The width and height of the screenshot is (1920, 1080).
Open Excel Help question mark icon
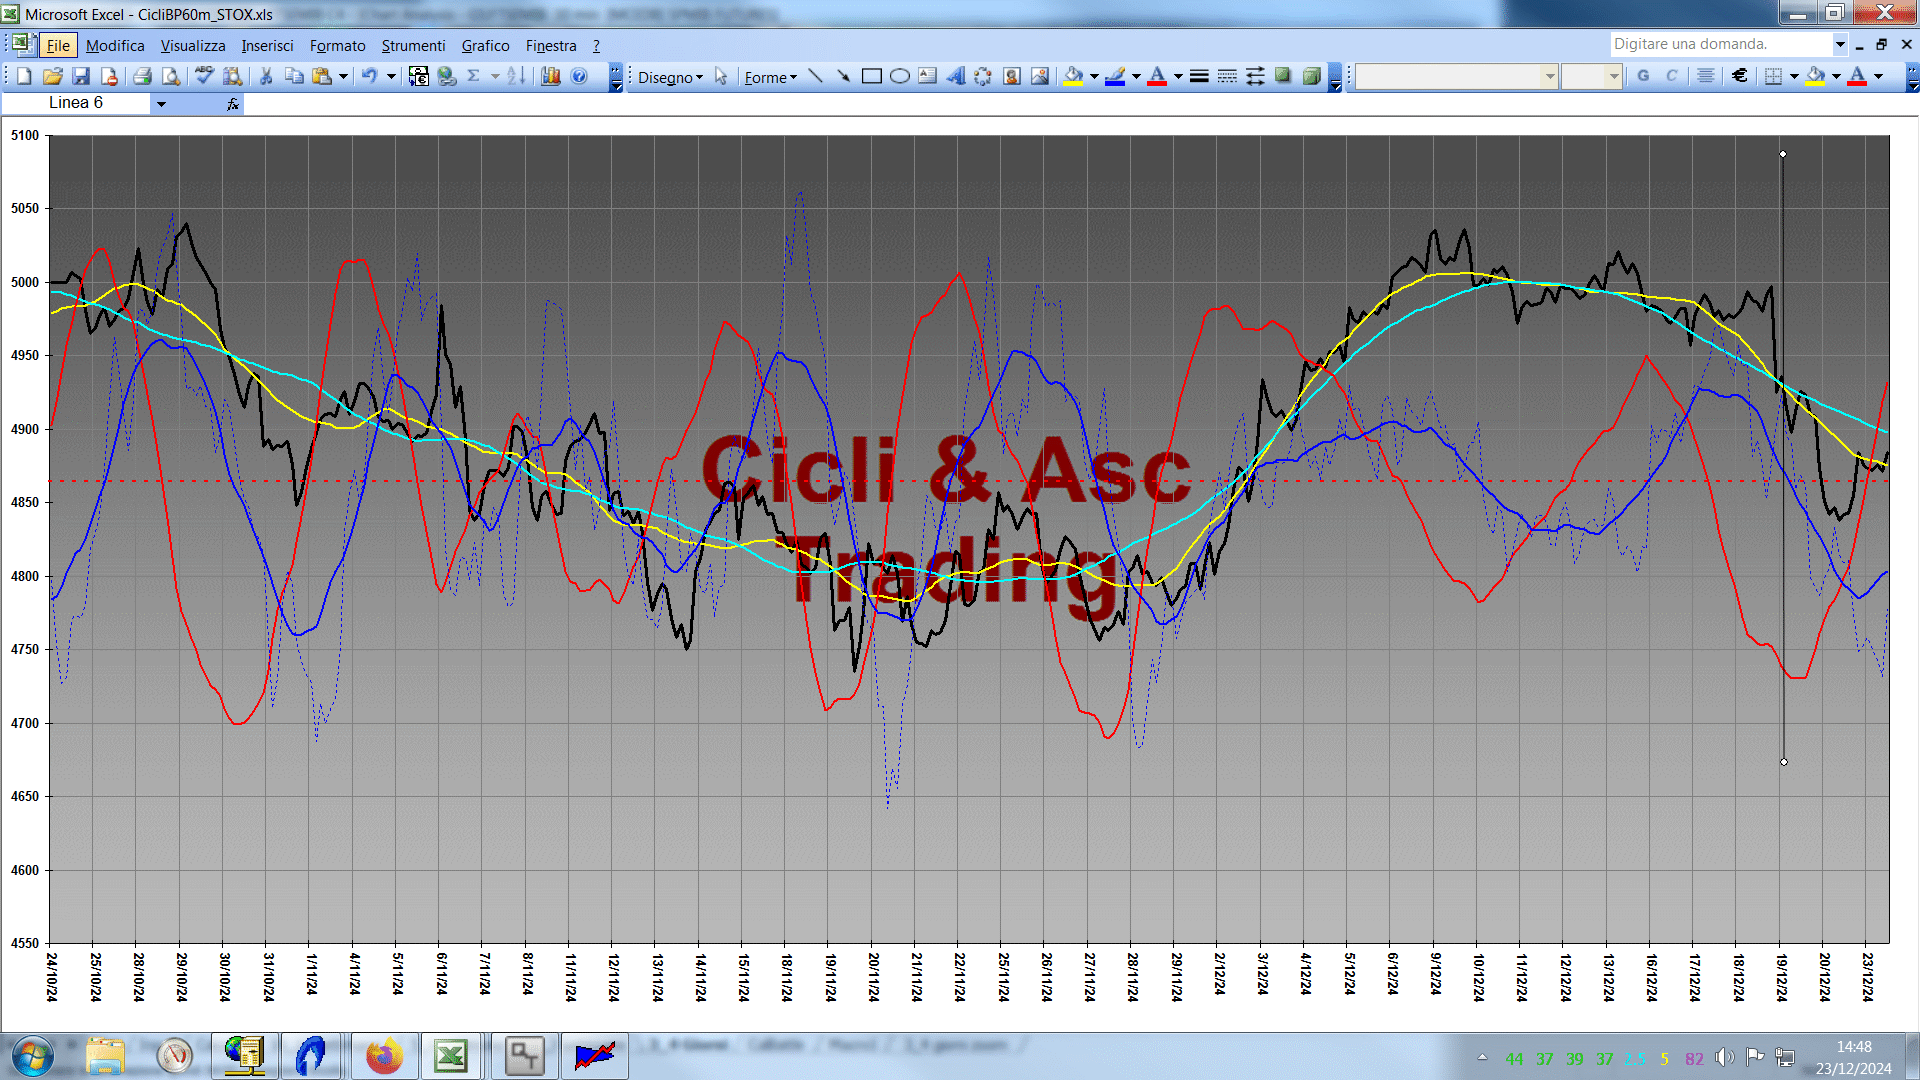[579, 76]
